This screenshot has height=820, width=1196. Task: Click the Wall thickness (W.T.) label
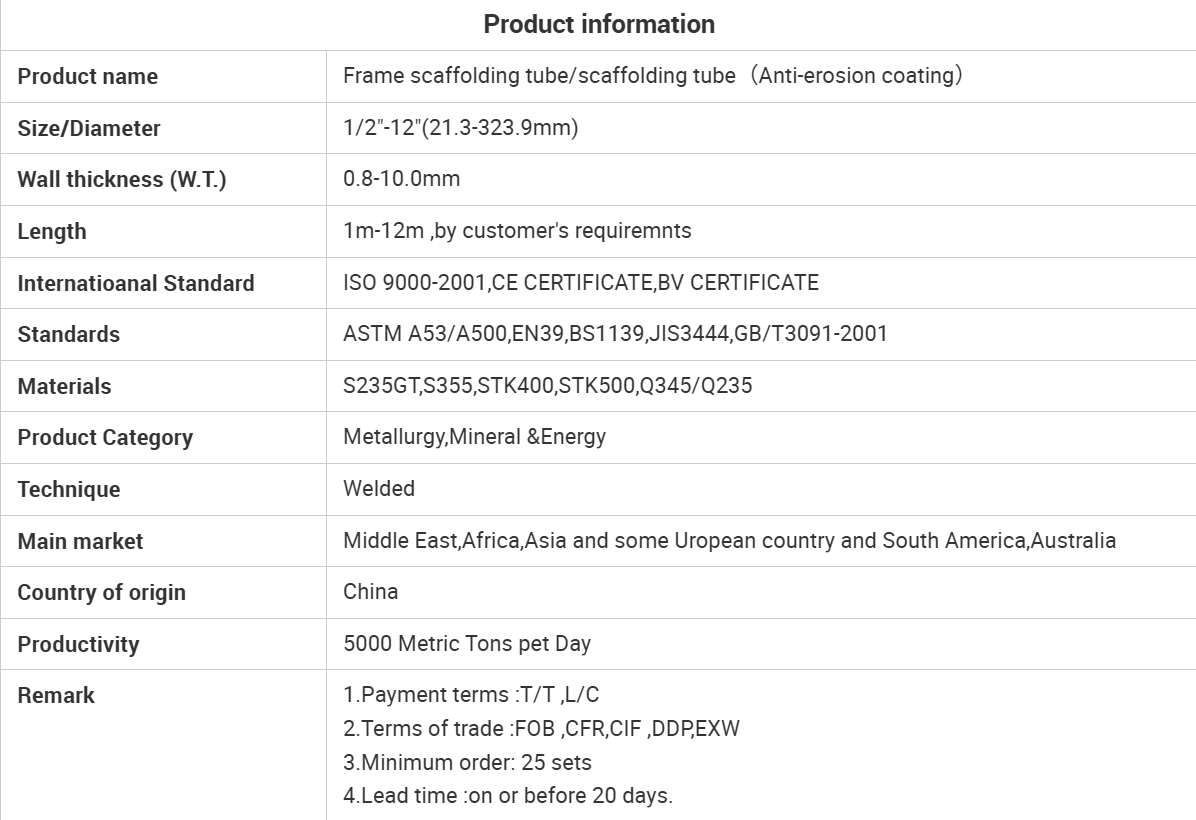[122, 180]
